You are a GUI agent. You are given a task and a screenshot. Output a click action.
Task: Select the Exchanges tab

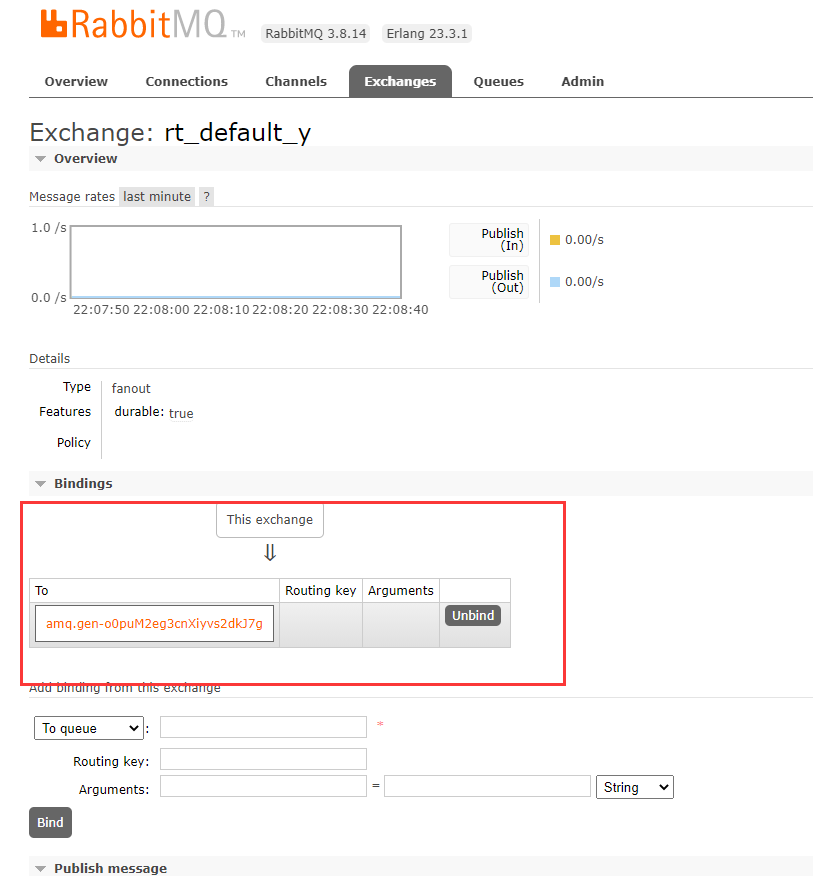[x=400, y=82]
